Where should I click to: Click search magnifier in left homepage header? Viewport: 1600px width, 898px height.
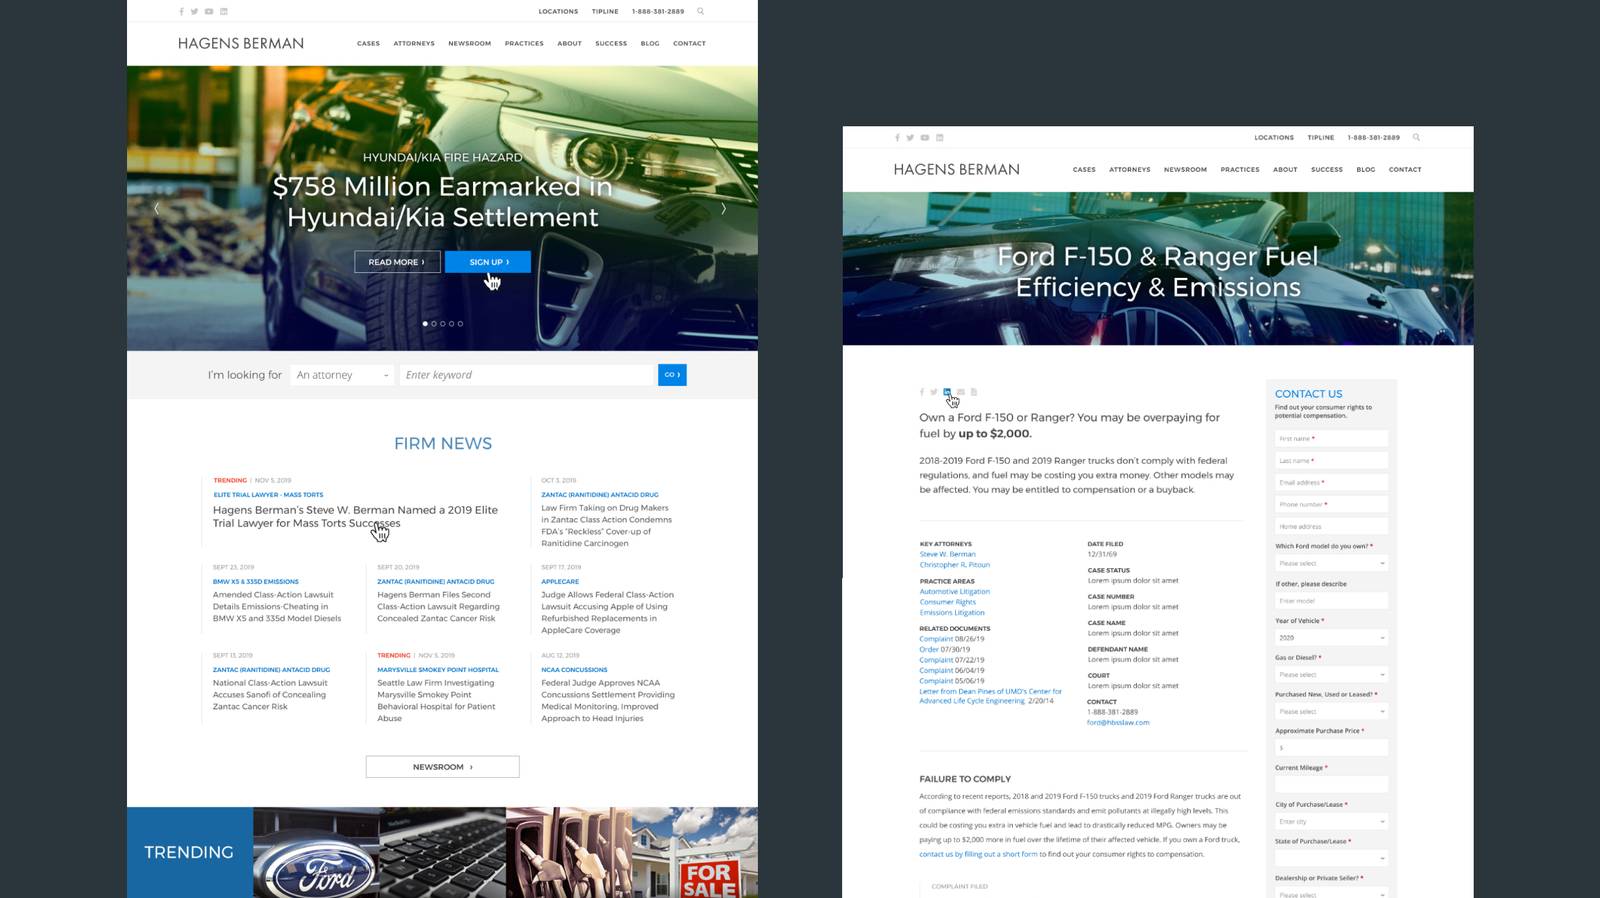tap(700, 12)
